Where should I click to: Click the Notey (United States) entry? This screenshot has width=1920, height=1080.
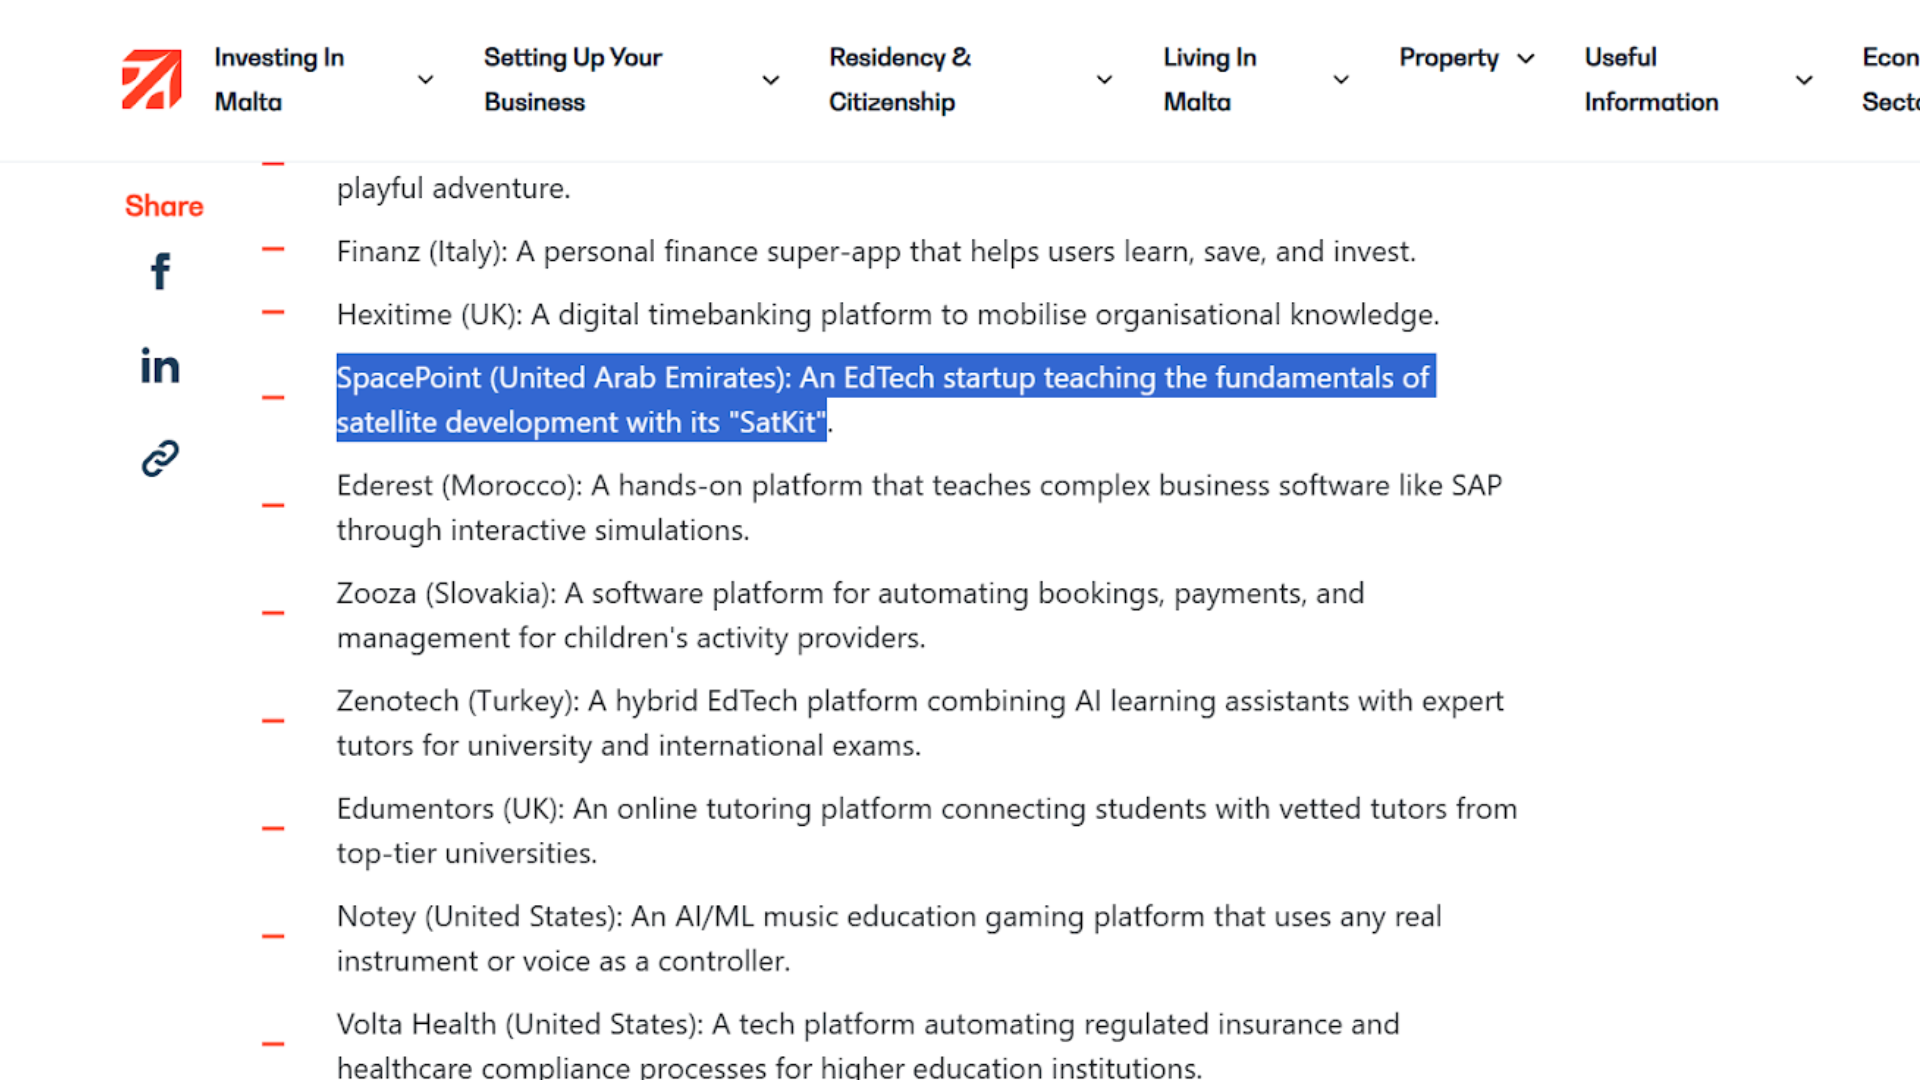[x=889, y=939]
